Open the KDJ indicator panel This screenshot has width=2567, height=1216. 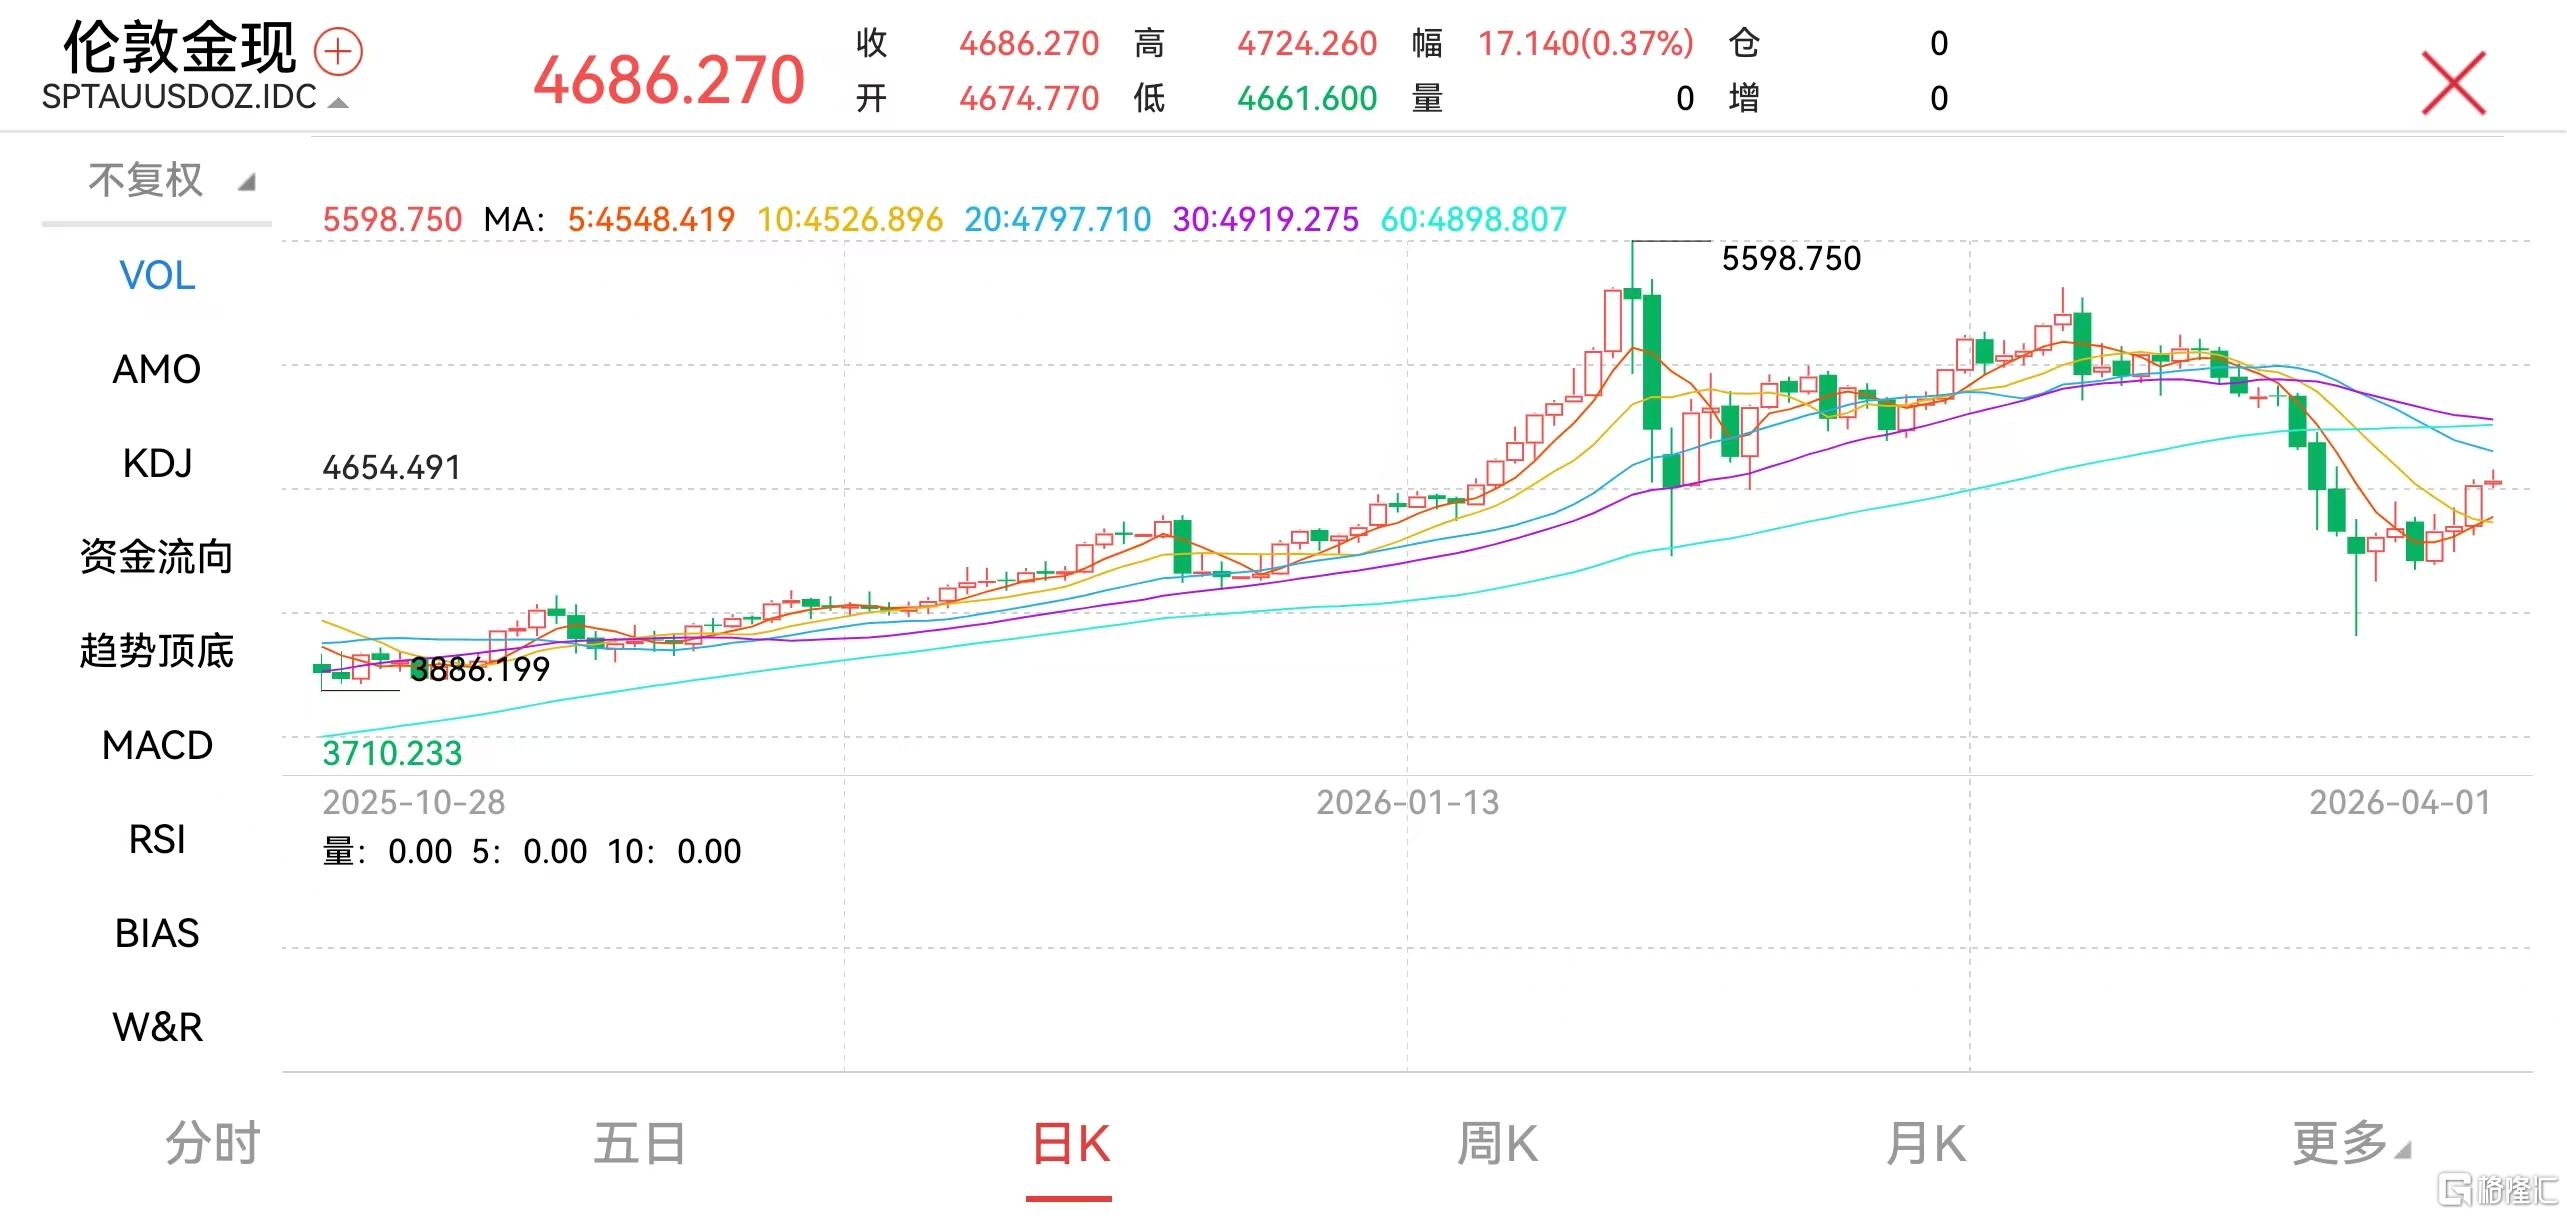(x=155, y=463)
